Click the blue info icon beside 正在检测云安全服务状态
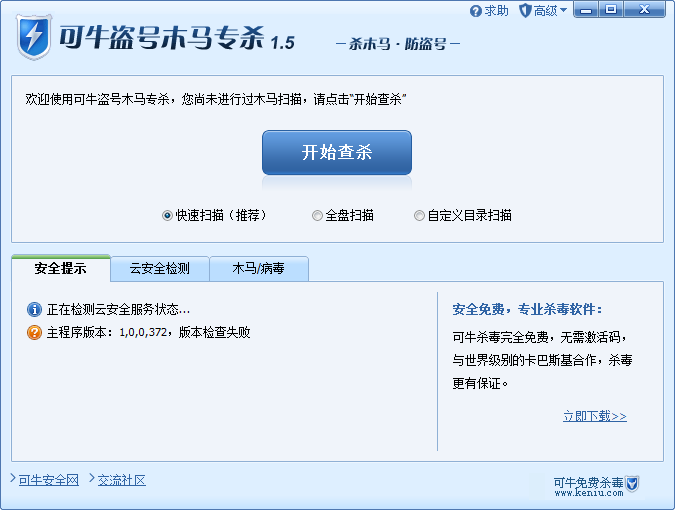The height and width of the screenshot is (510, 675). pos(34,309)
